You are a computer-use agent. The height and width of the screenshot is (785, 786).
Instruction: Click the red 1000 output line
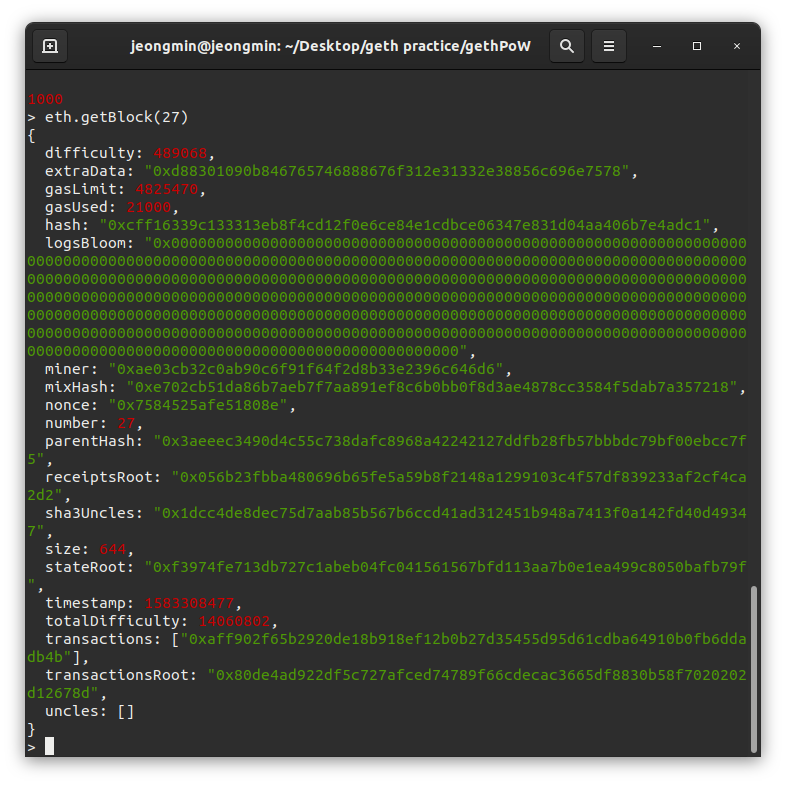(x=45, y=99)
